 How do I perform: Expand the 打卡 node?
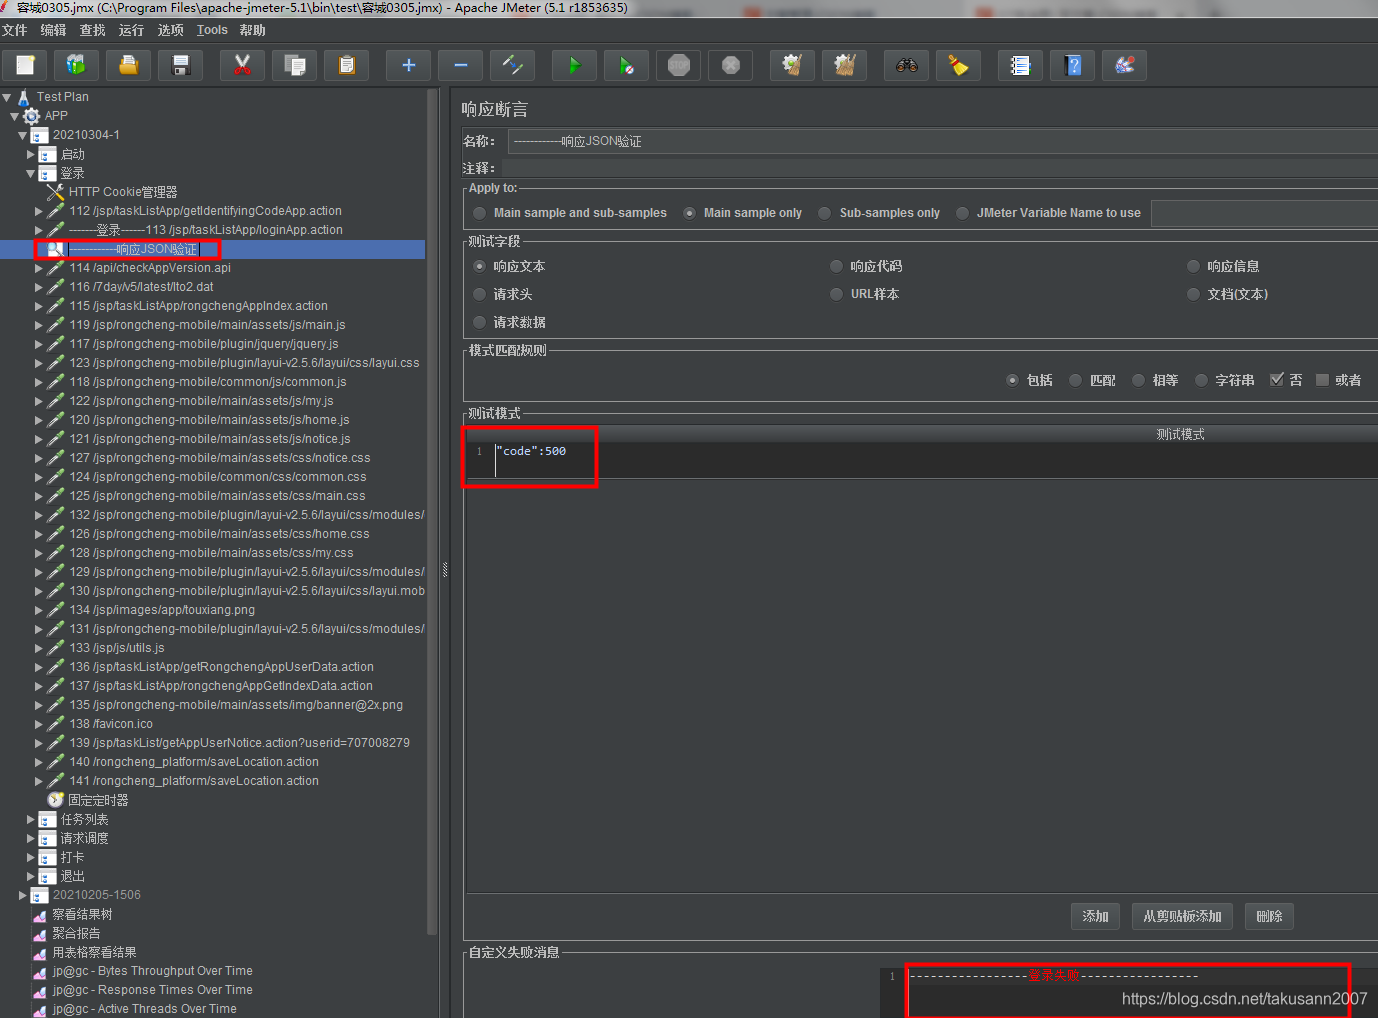[30, 857]
